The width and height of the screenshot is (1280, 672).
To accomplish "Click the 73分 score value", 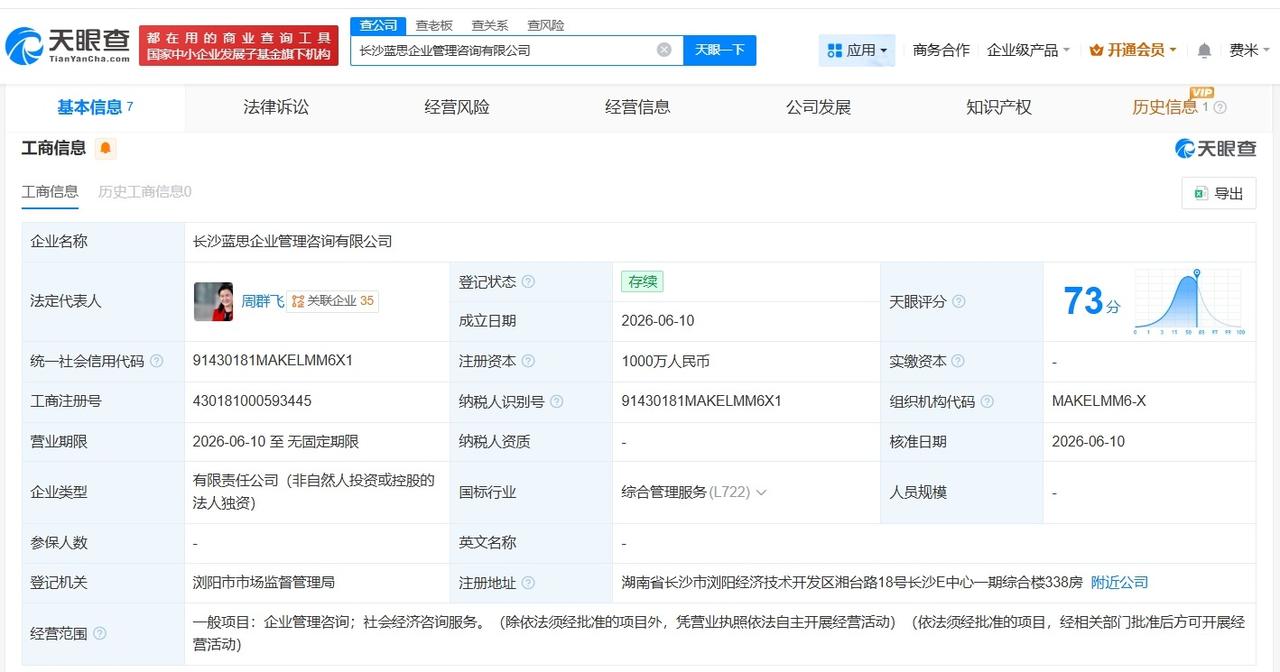I will (1091, 301).
